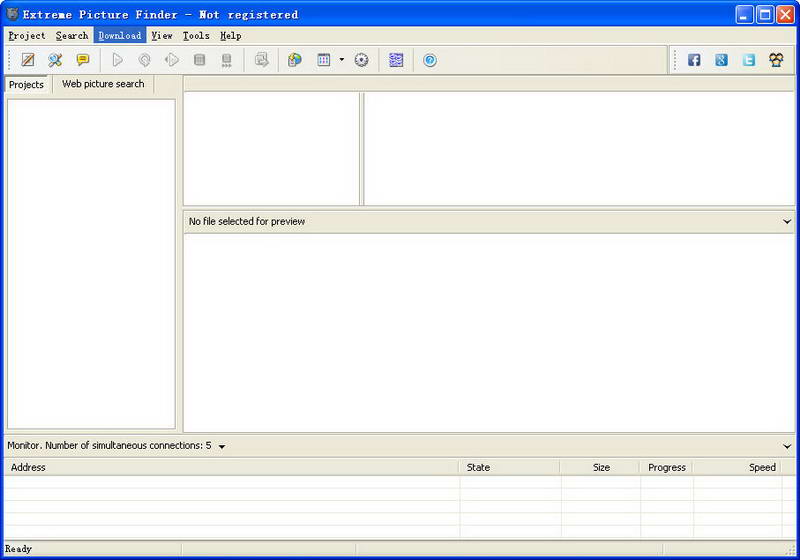Click the thumbnail grid view icon
This screenshot has width=800, height=560.
click(324, 60)
